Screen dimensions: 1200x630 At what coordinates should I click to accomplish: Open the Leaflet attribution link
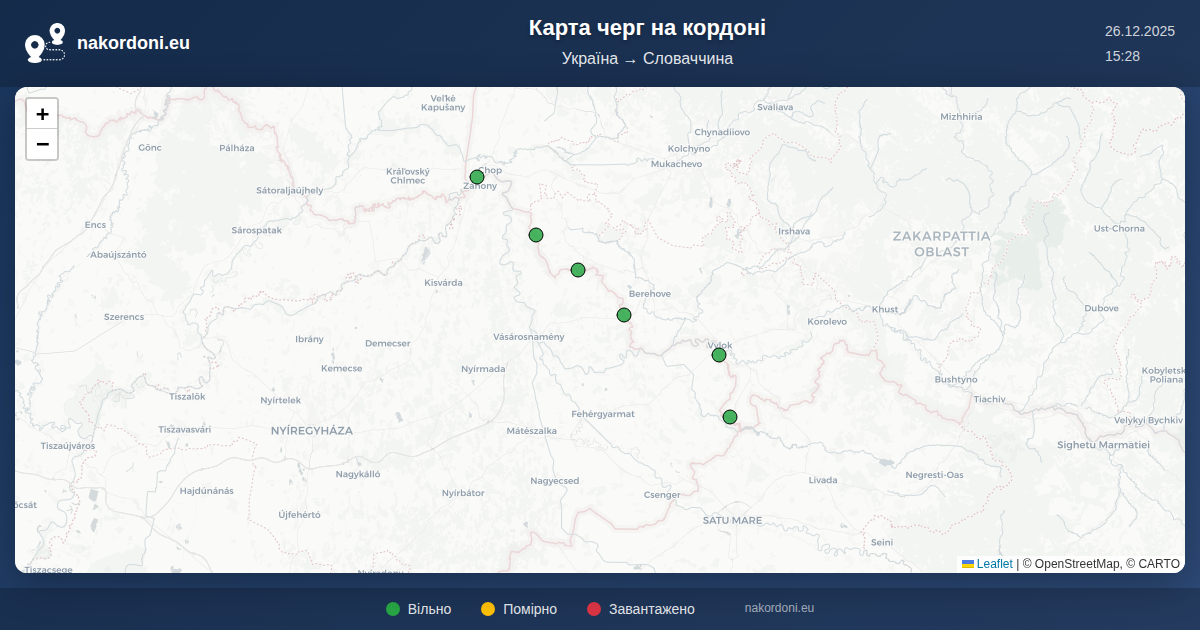pyautogui.click(x=994, y=564)
